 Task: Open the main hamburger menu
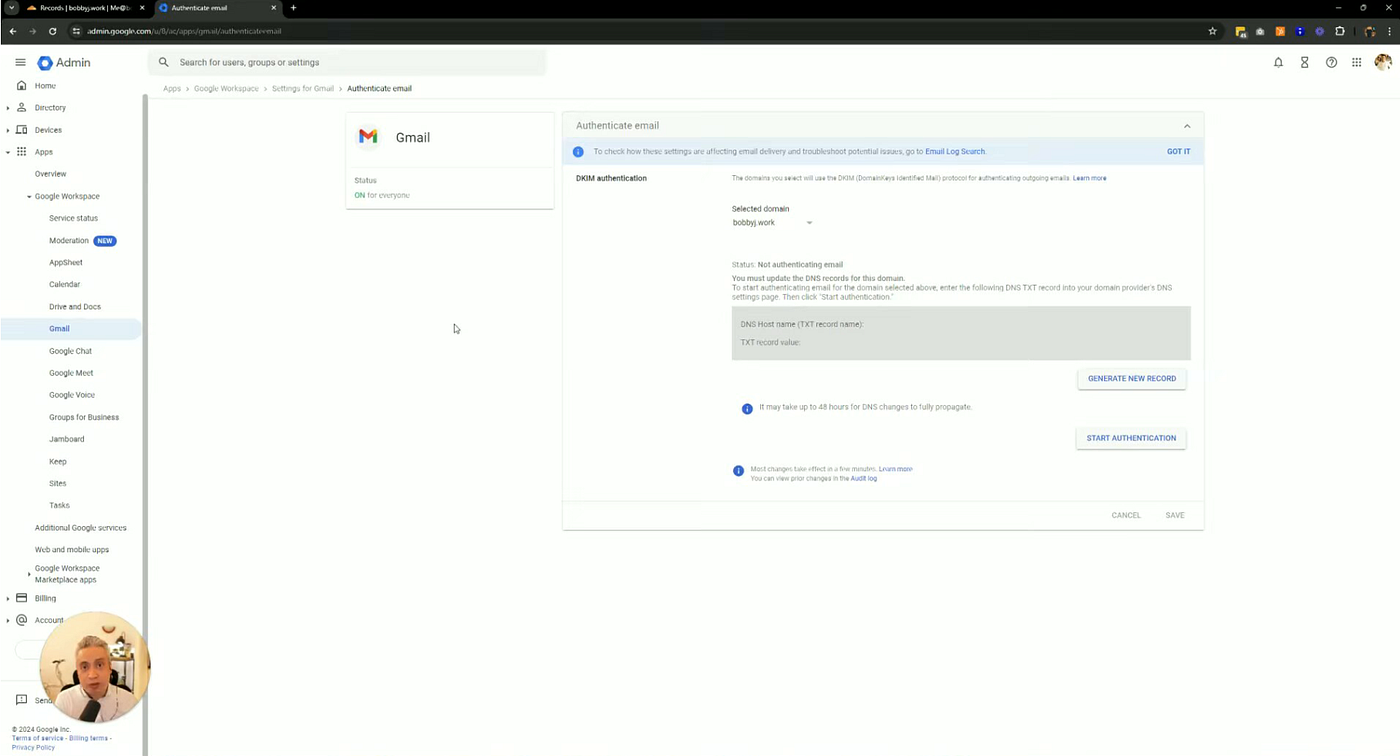(x=20, y=62)
